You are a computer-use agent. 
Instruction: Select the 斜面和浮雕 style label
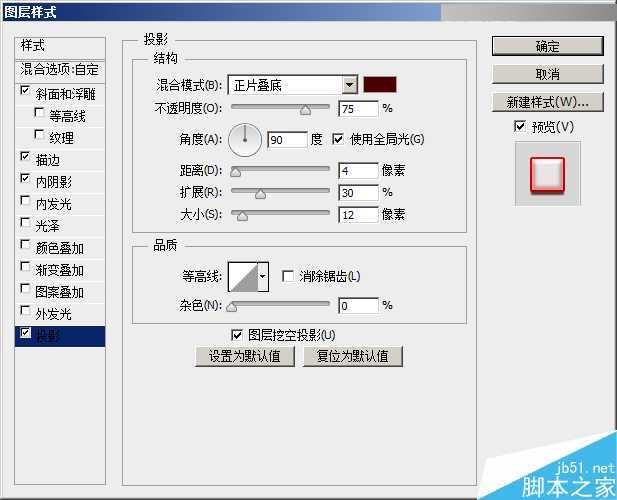point(65,94)
